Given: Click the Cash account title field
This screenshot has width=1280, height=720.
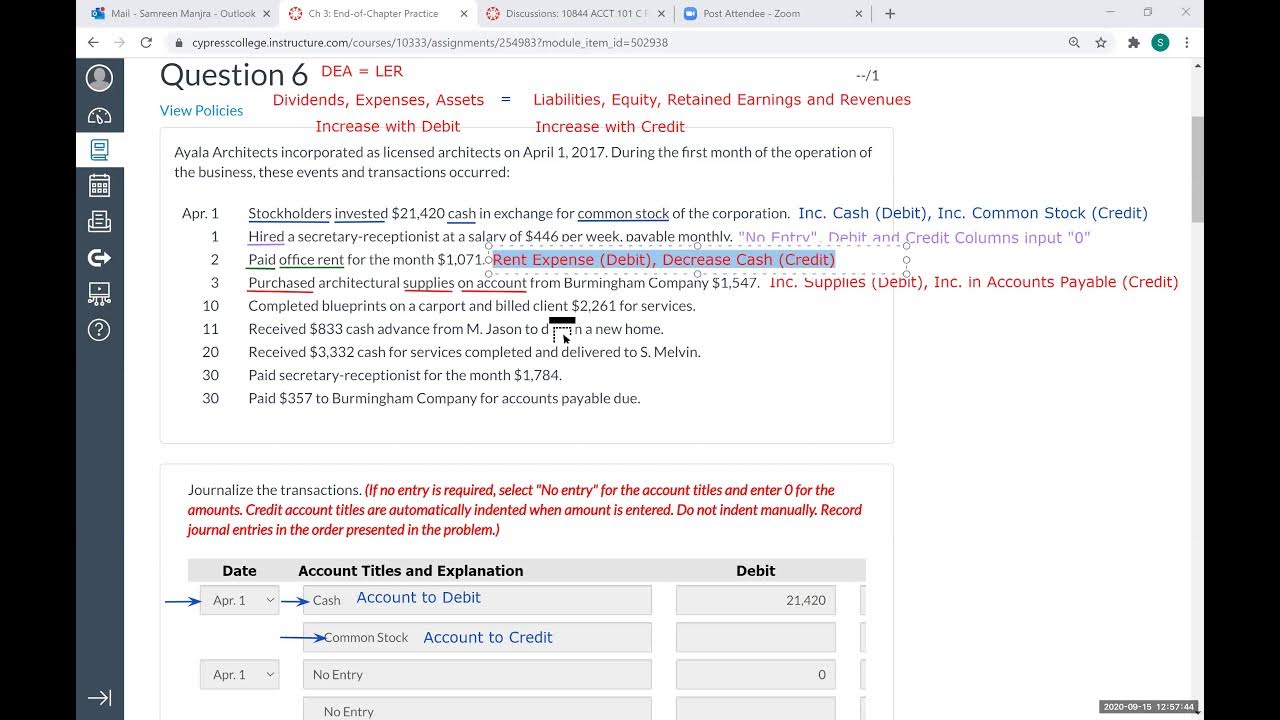Looking at the screenshot, I should (477, 600).
